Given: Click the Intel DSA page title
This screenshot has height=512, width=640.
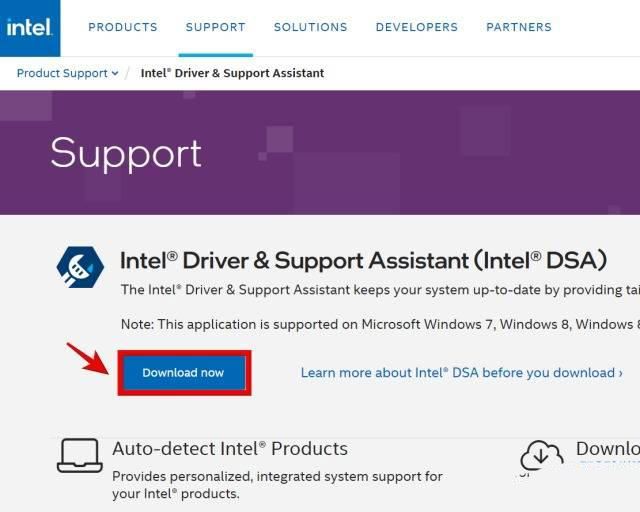Looking at the screenshot, I should pyautogui.click(x=363, y=261).
